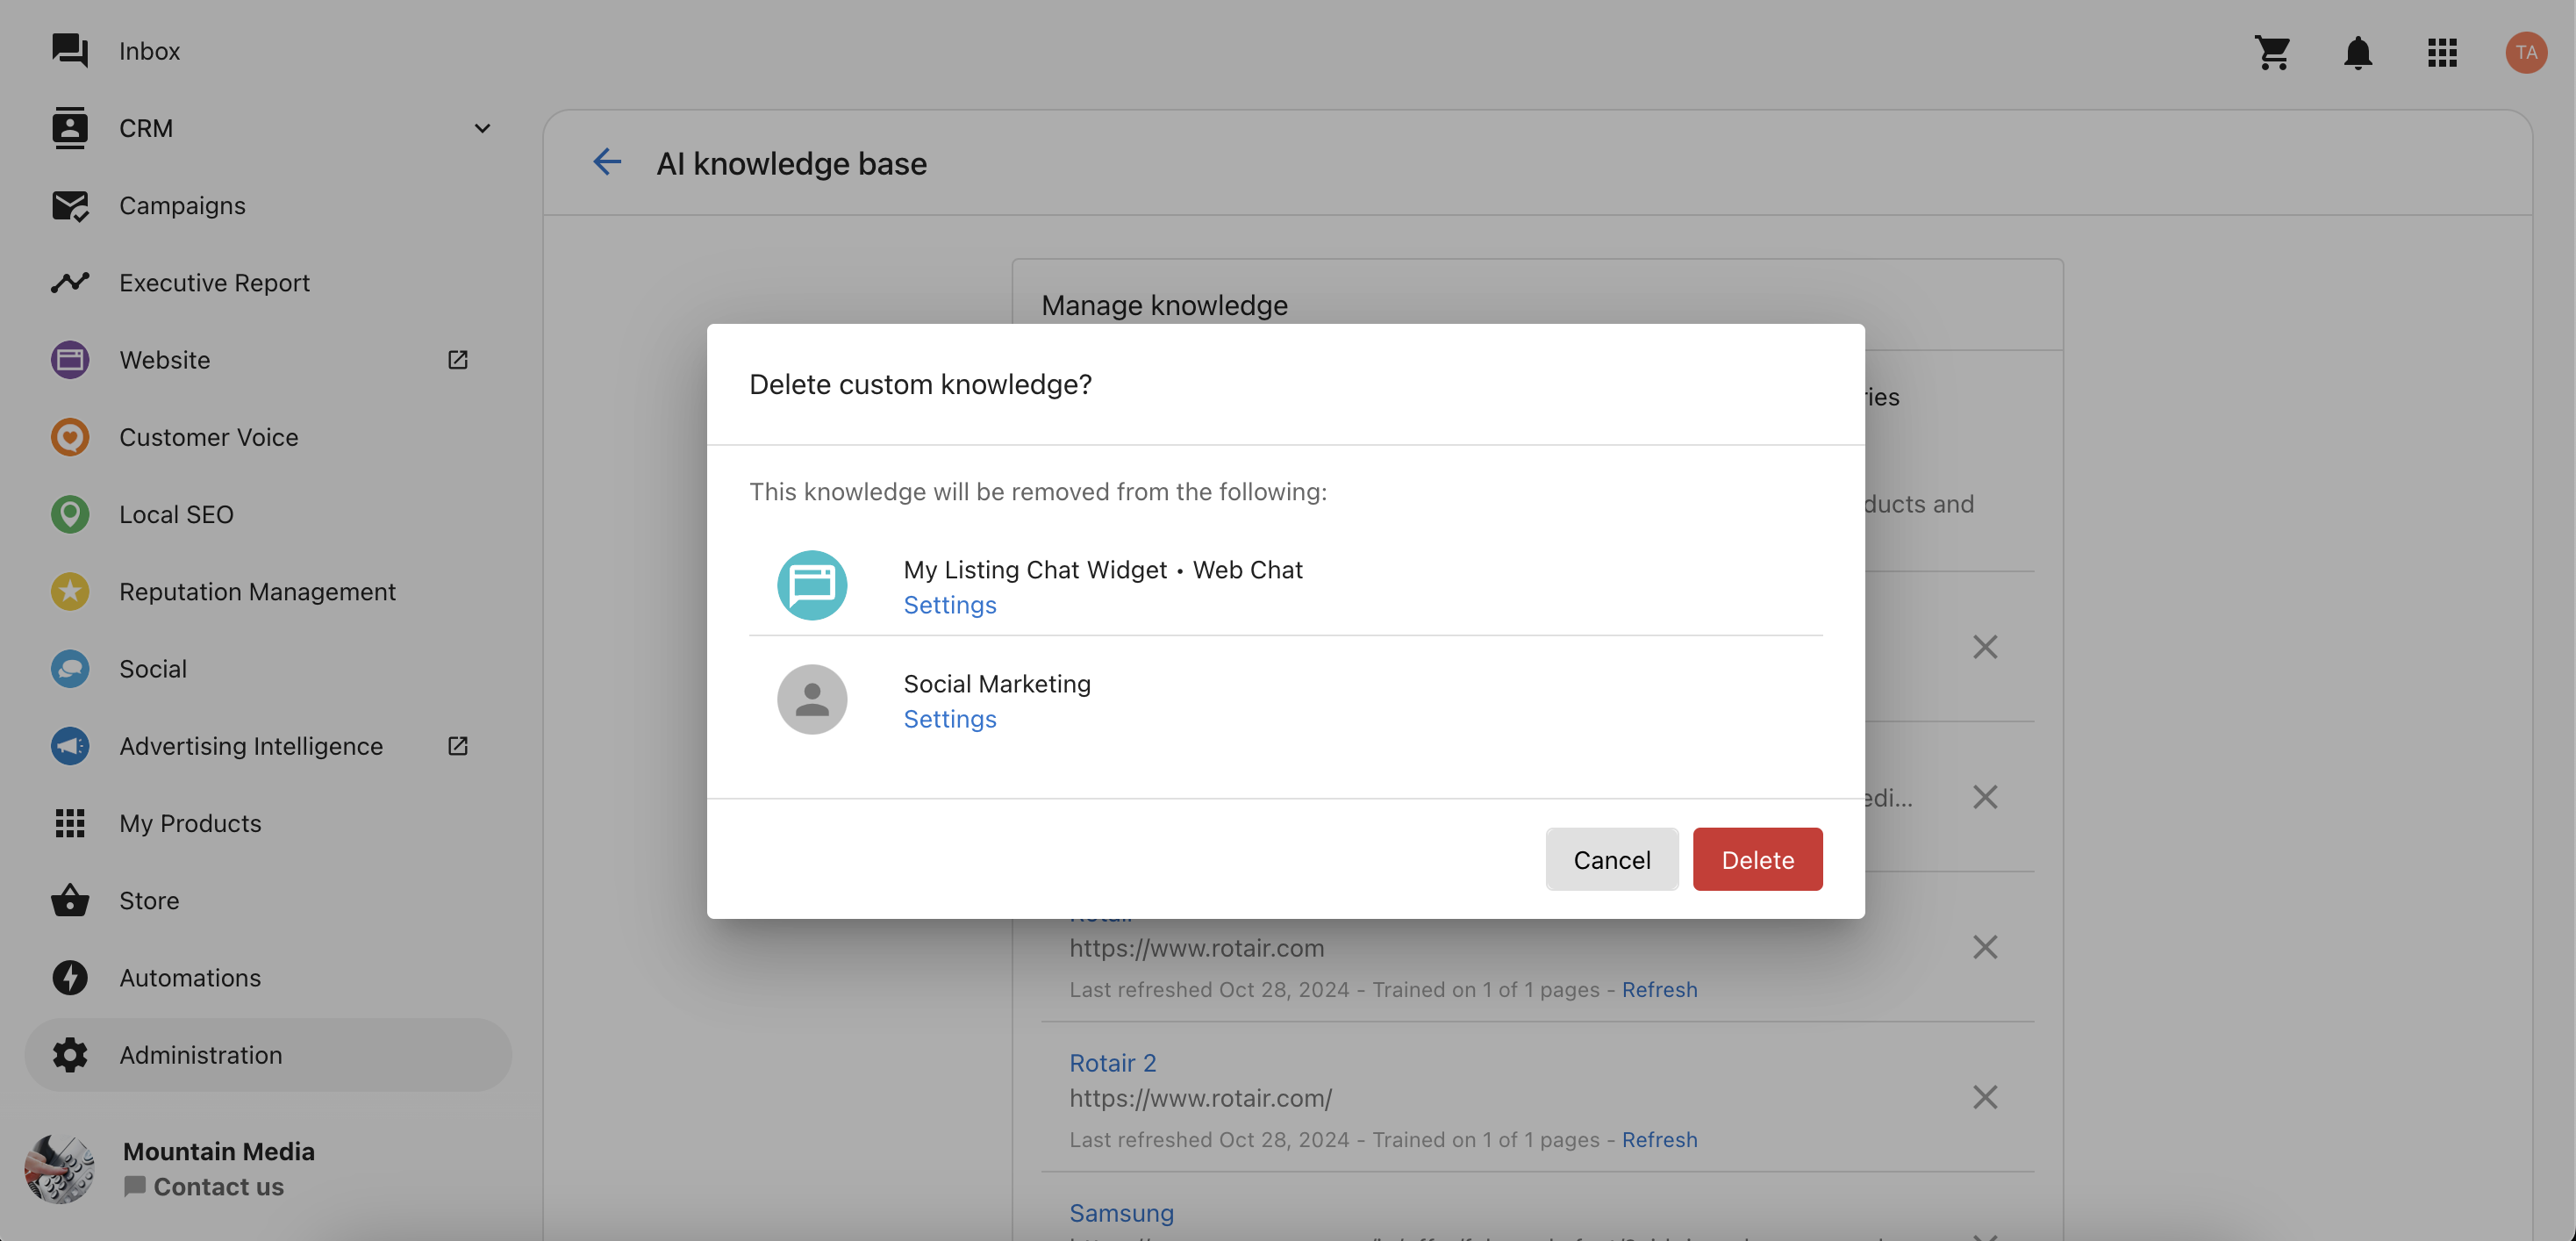Remove the Rotair knowledge entry

pos(1985,947)
